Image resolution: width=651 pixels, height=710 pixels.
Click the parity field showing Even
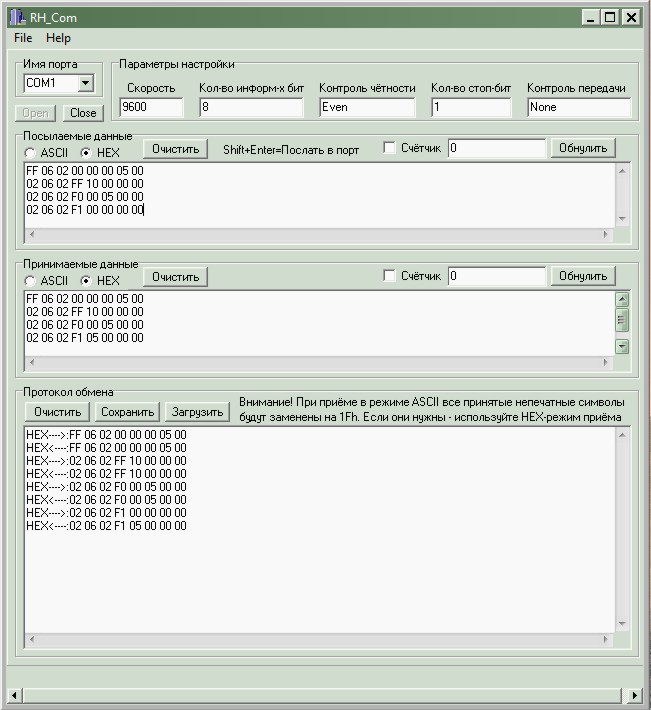[x=367, y=107]
